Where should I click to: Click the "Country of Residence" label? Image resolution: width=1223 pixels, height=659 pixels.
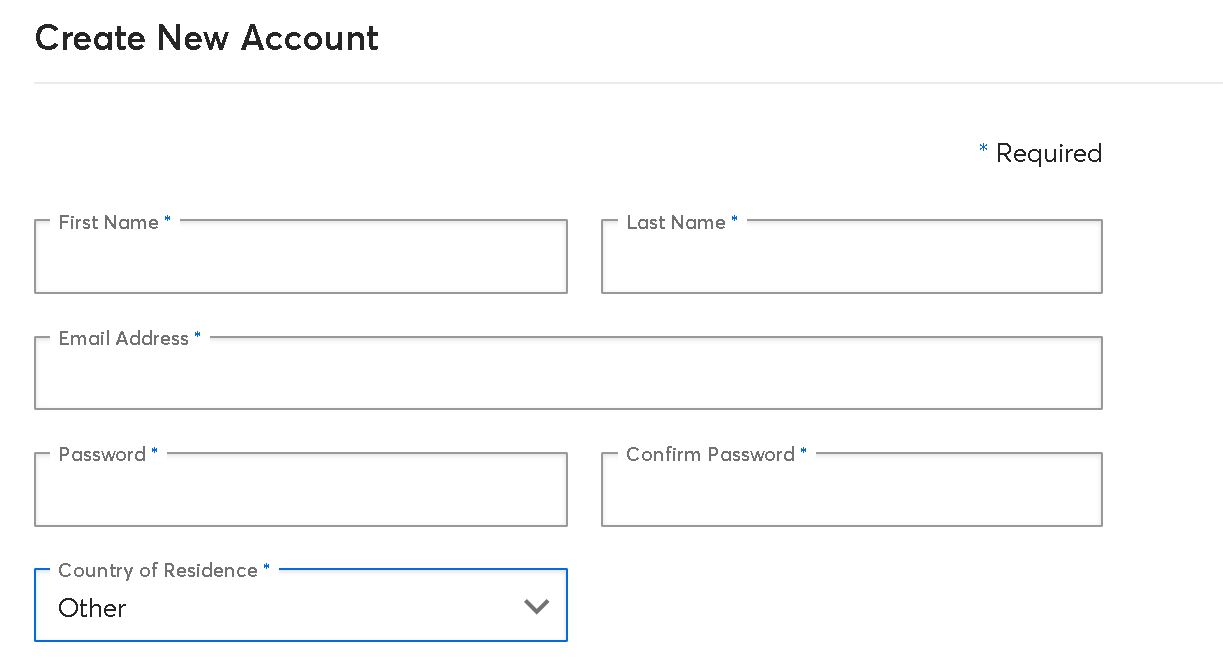158,570
